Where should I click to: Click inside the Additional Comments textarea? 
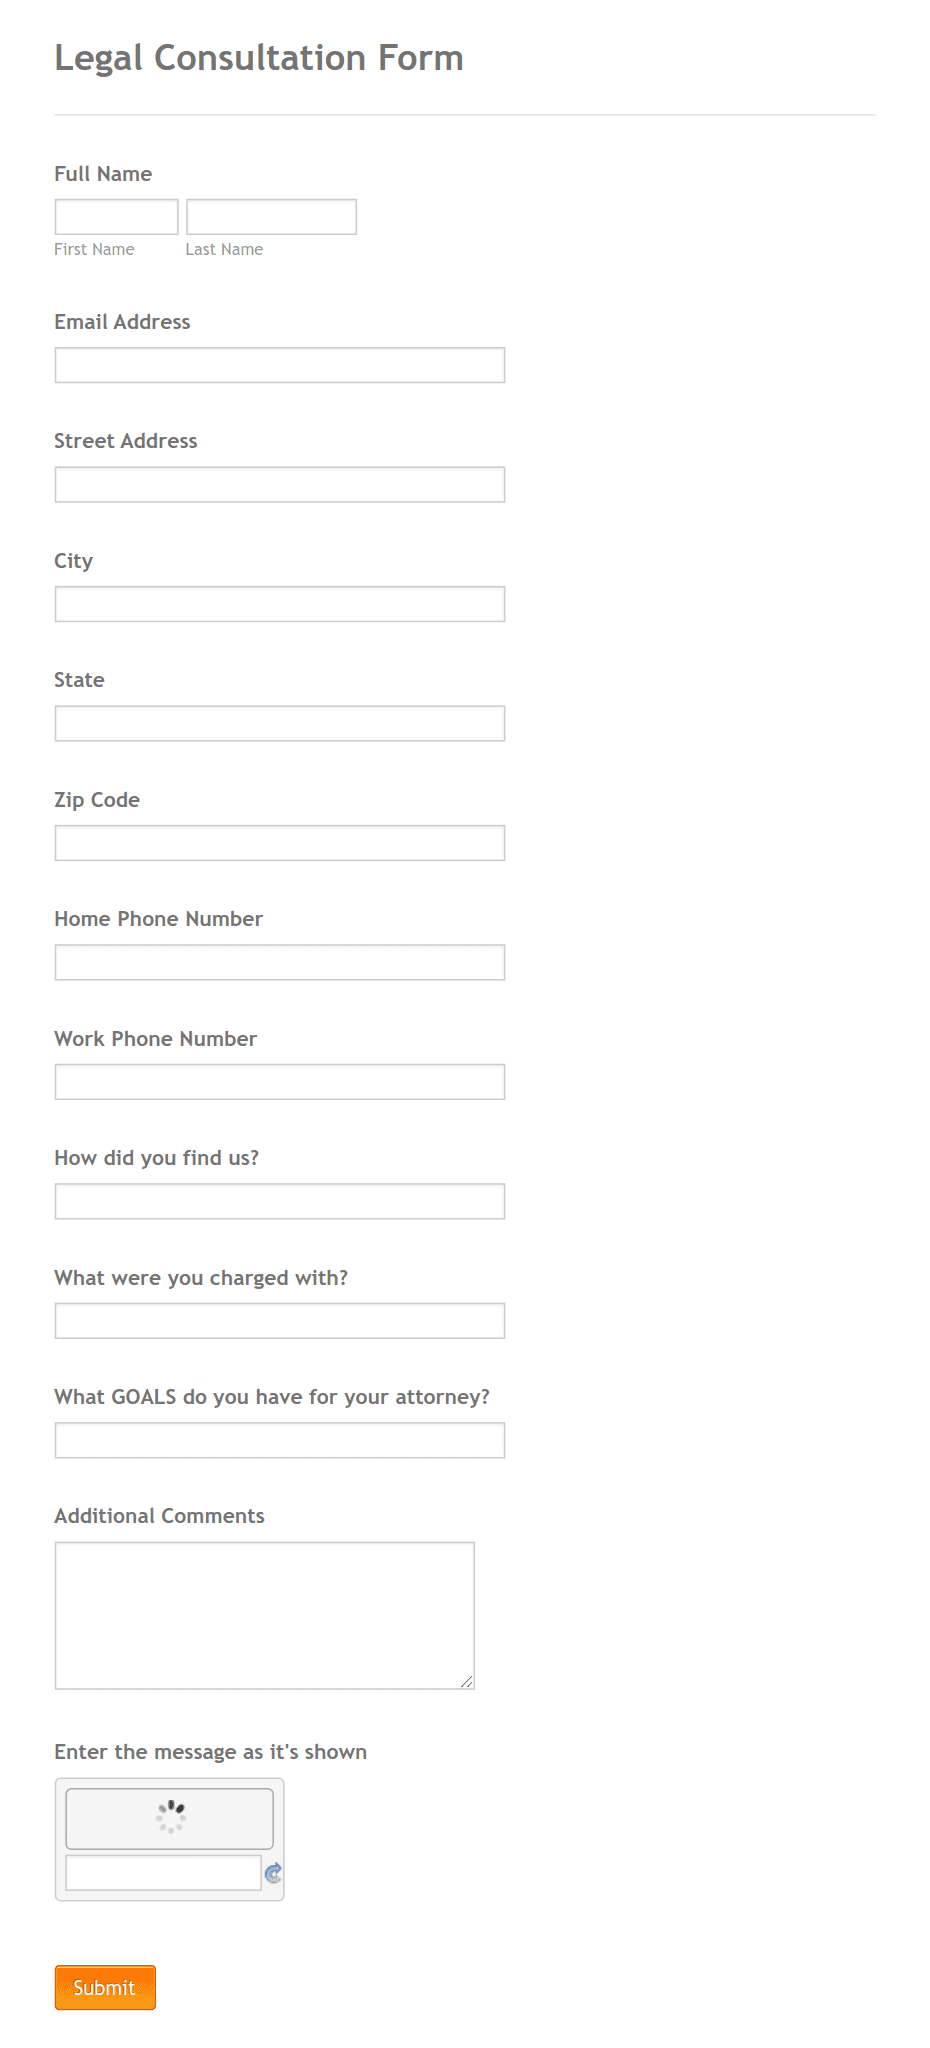(x=263, y=1610)
